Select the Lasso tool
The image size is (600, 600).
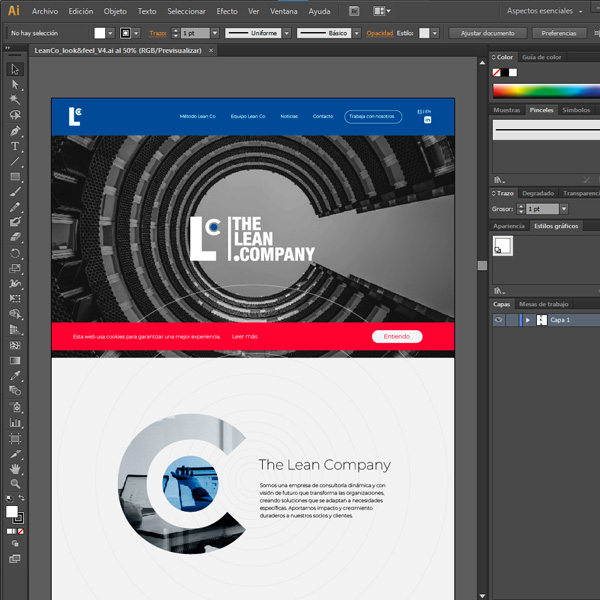click(15, 115)
